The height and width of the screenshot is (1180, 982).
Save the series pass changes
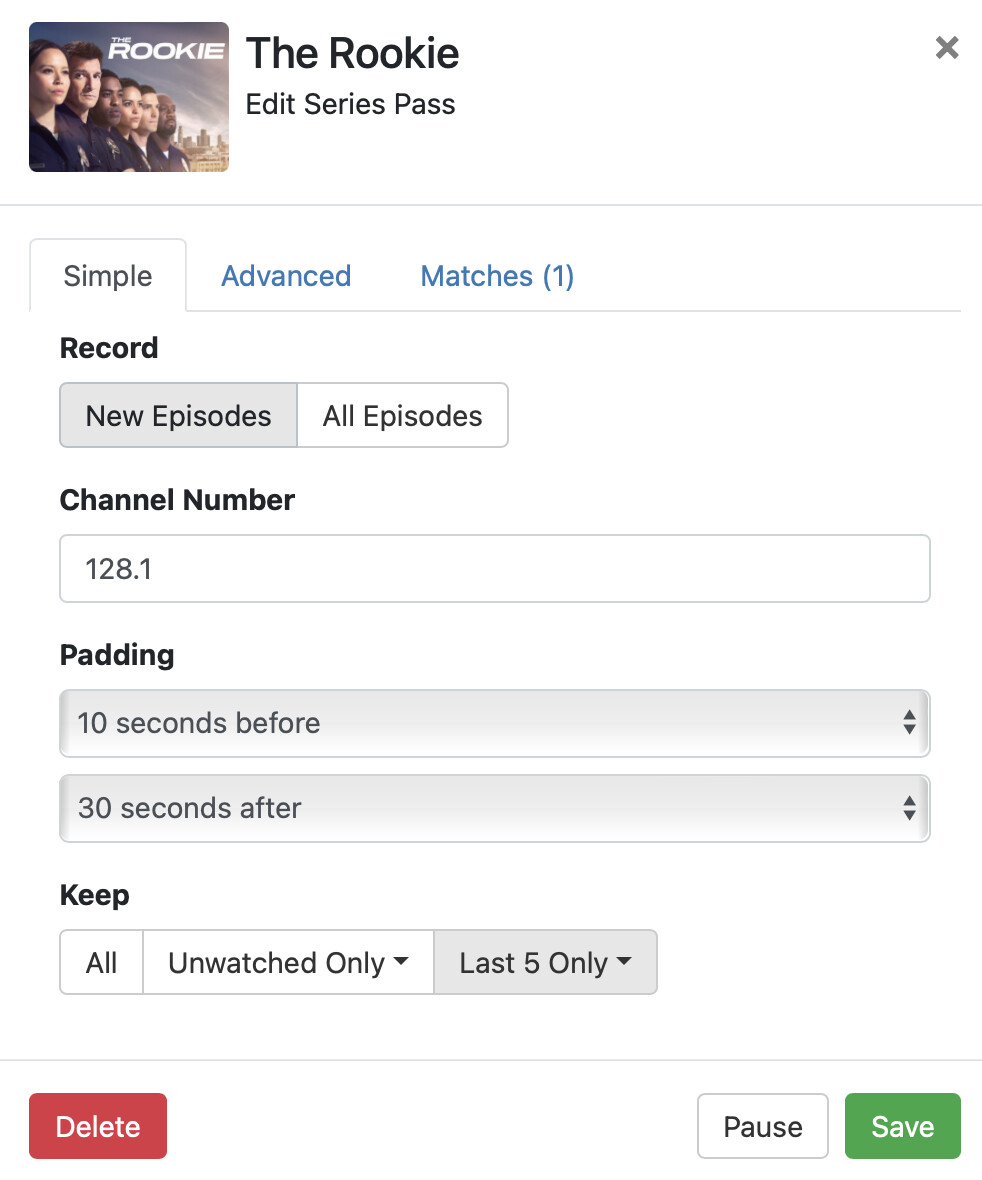902,1127
